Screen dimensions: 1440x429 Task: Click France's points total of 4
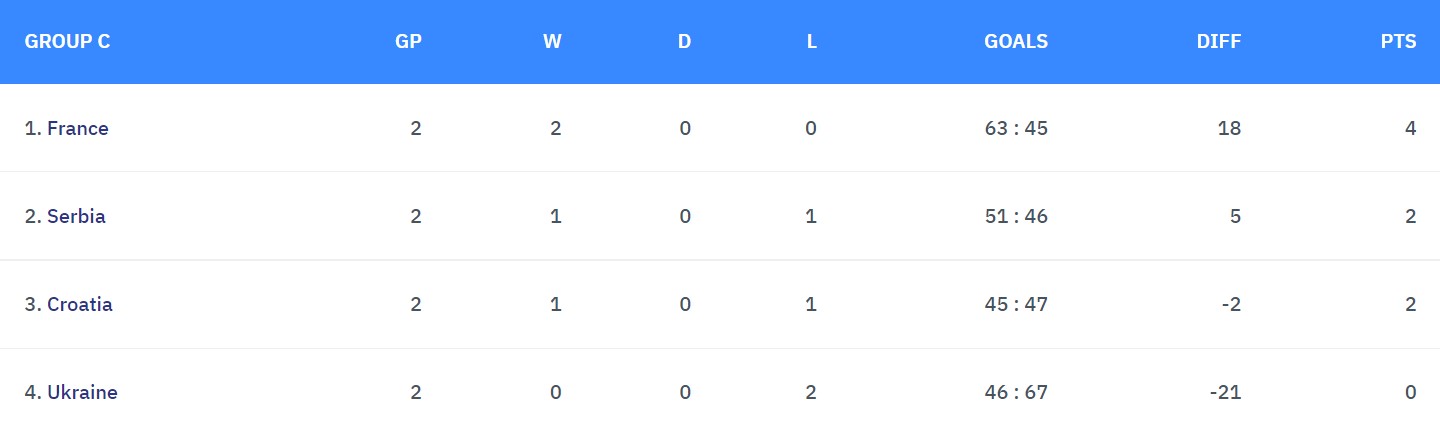(x=1410, y=128)
